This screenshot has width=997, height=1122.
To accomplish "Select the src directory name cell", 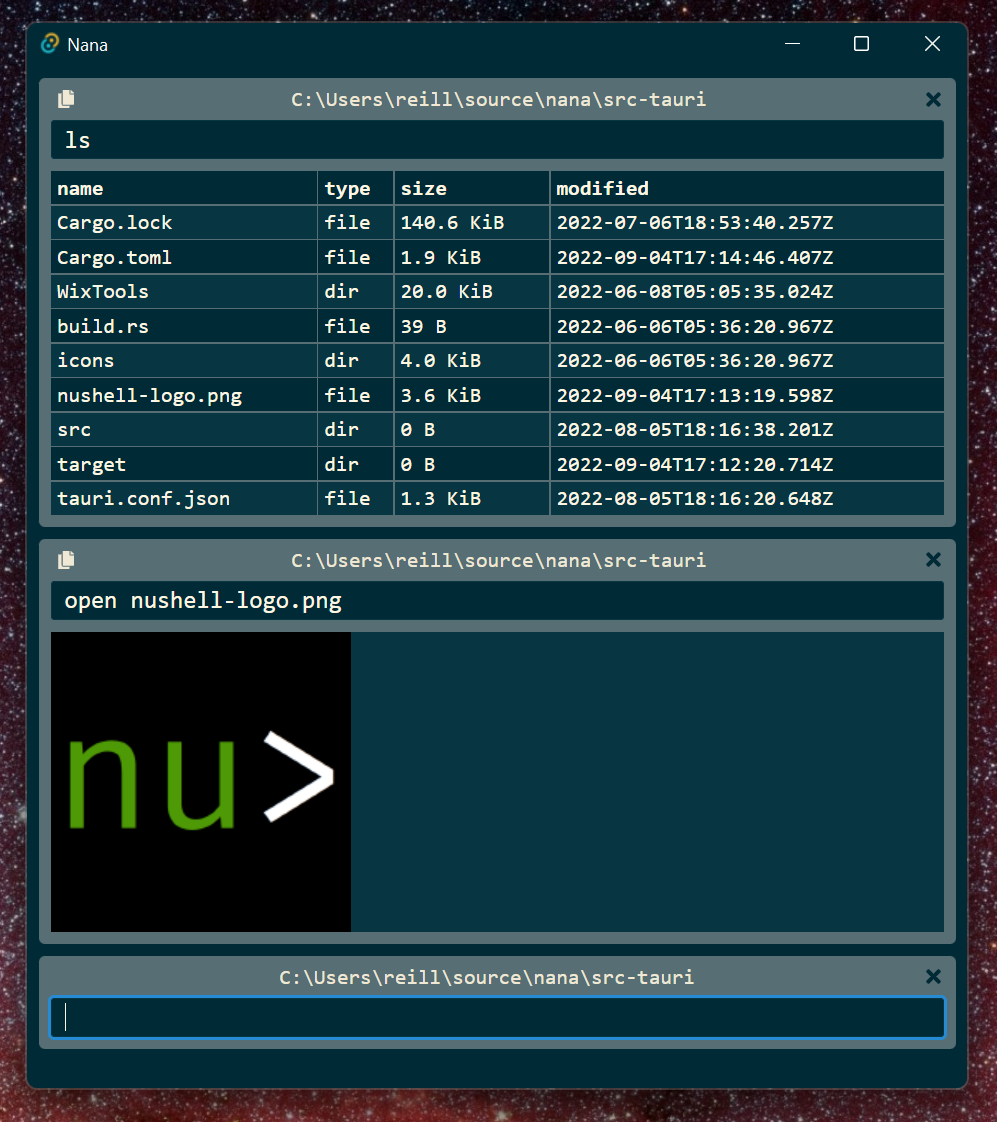I will (x=184, y=429).
